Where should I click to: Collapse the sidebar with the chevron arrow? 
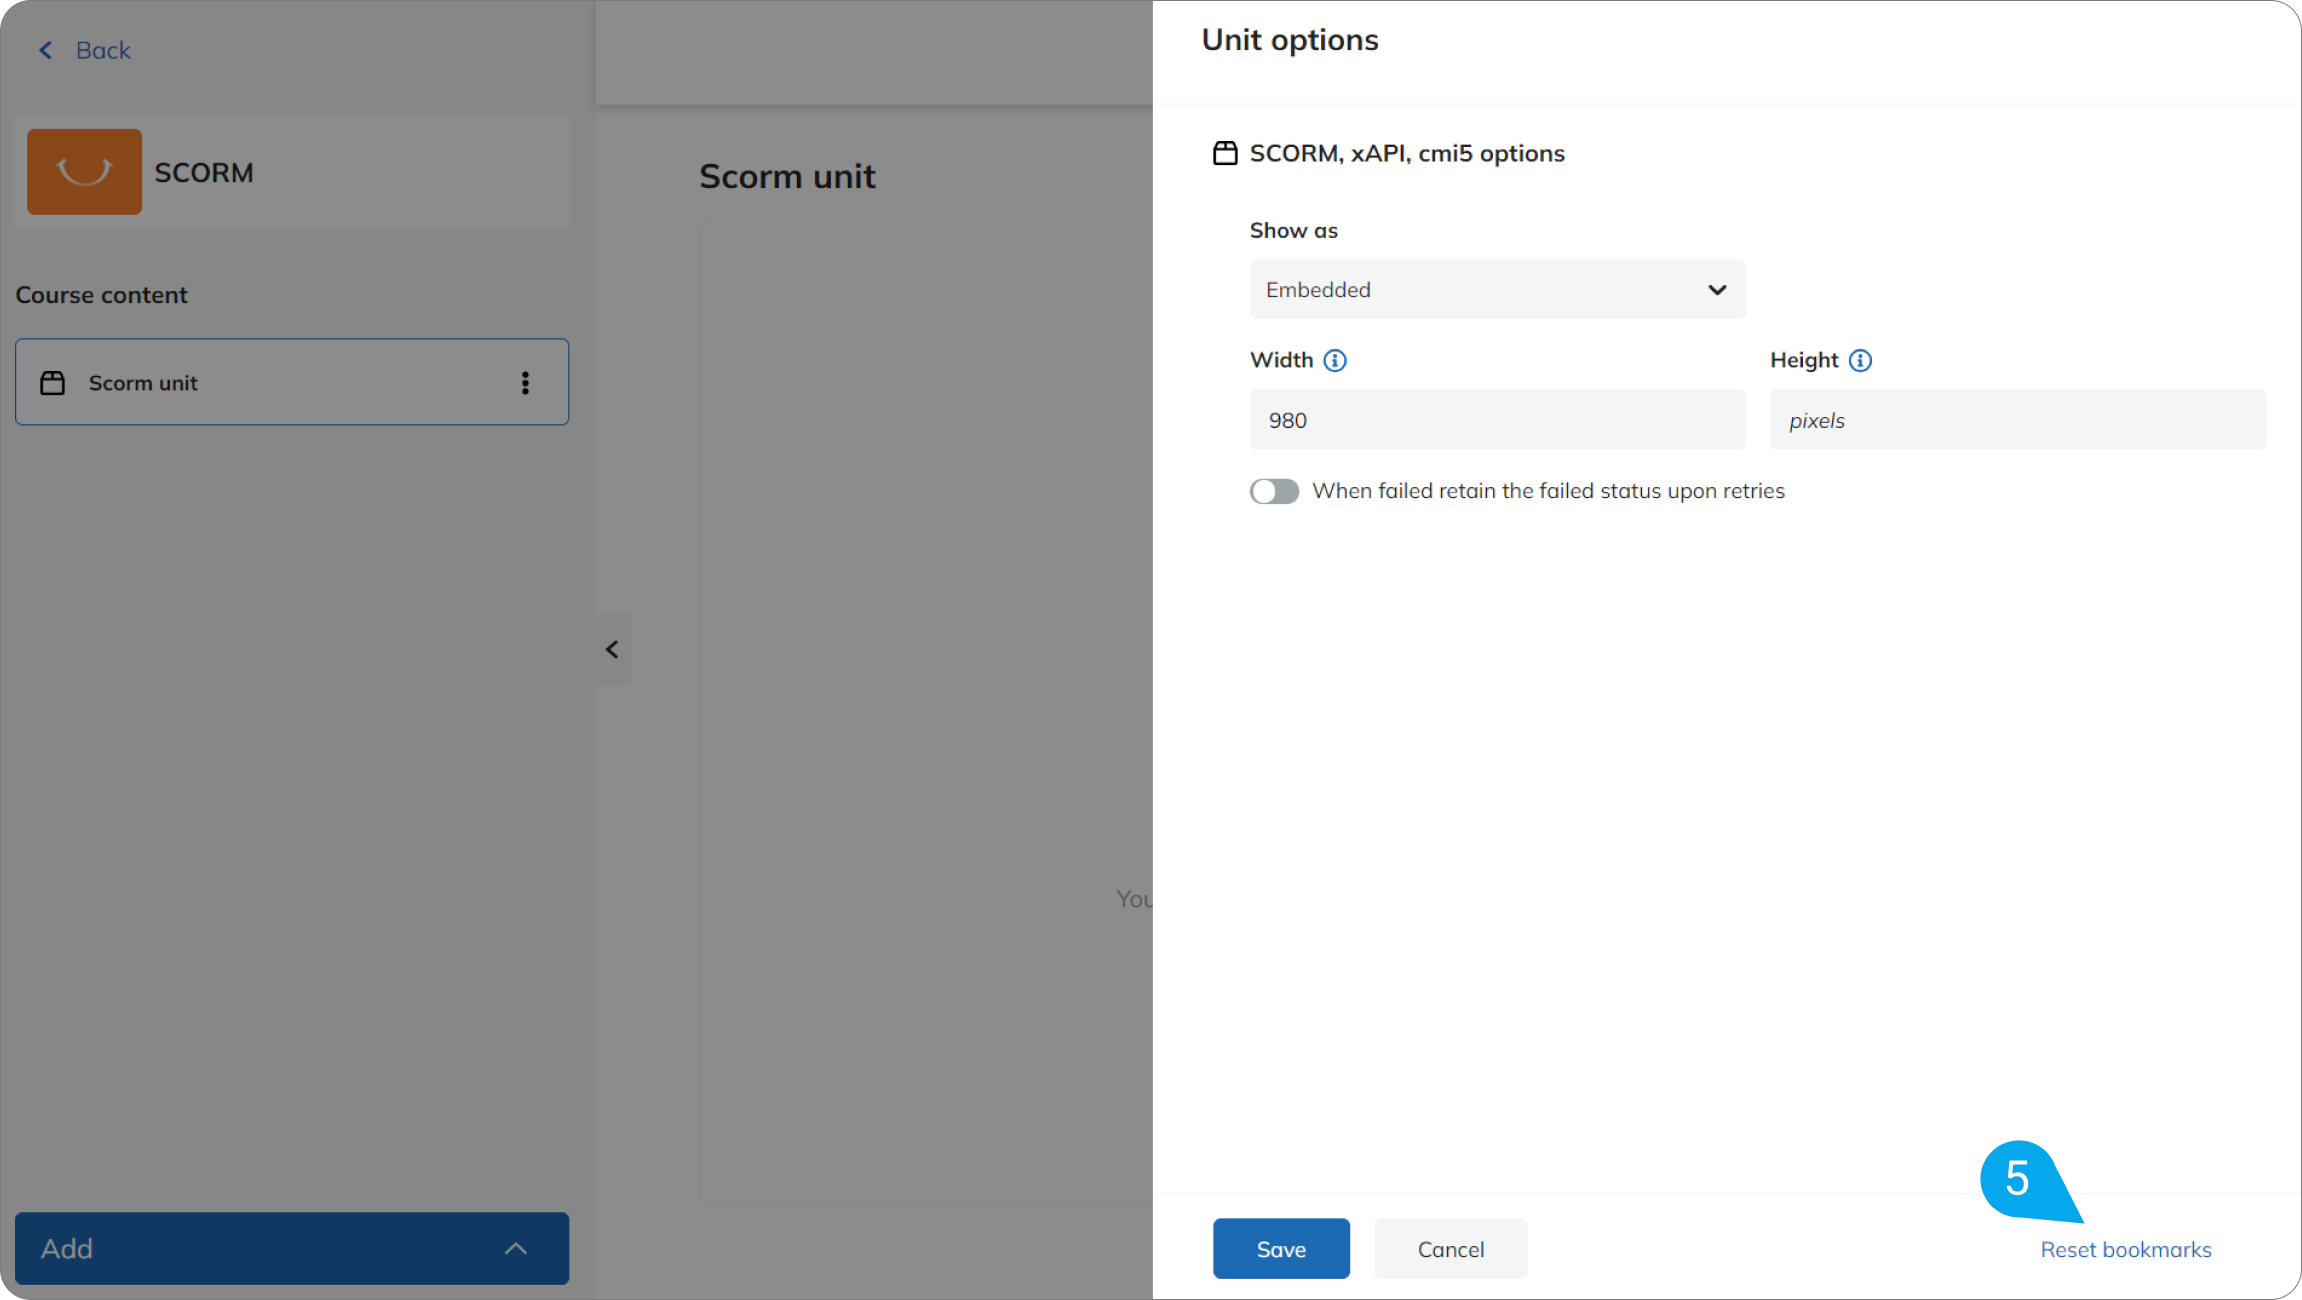click(613, 649)
